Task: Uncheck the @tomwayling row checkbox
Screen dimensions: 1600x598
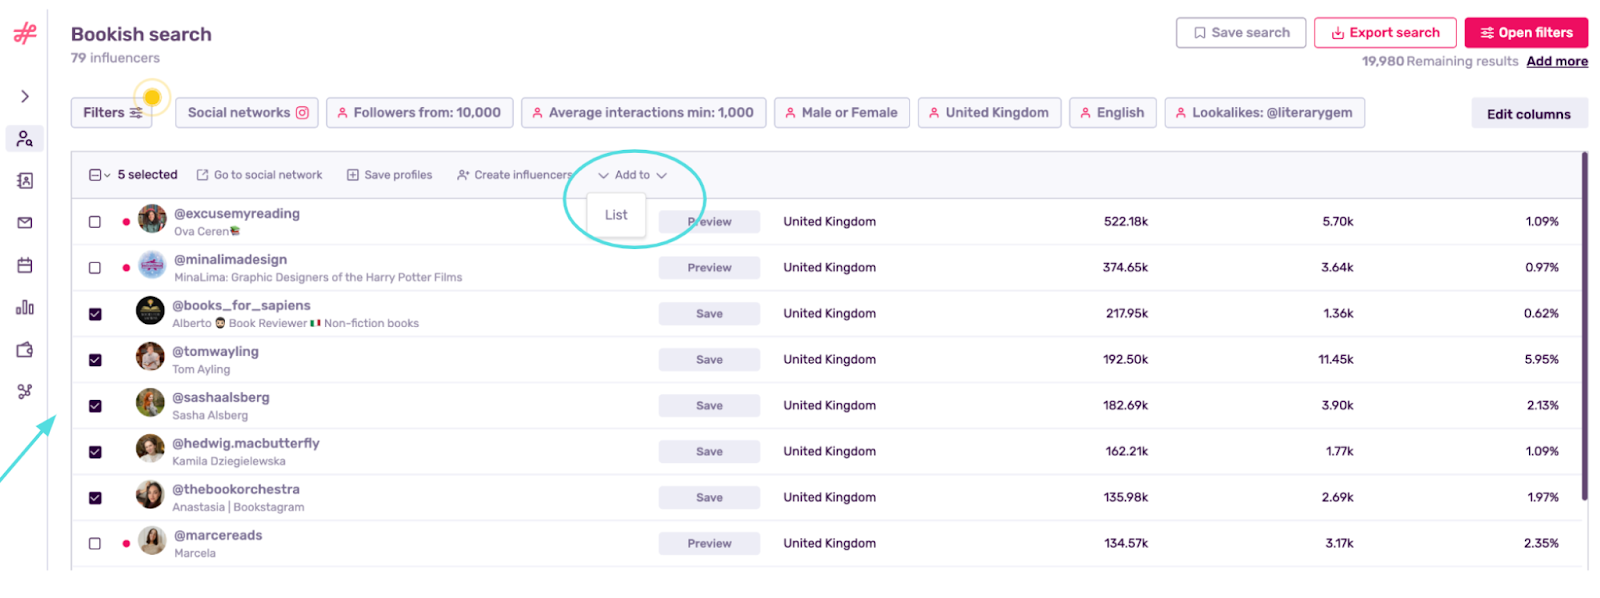Action: [95, 360]
